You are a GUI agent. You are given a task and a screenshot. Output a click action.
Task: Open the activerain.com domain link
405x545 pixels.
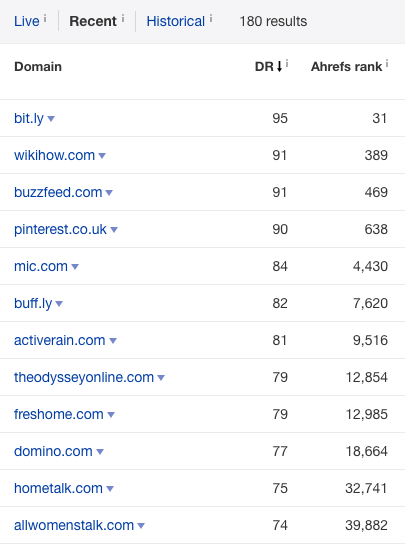[x=59, y=340]
